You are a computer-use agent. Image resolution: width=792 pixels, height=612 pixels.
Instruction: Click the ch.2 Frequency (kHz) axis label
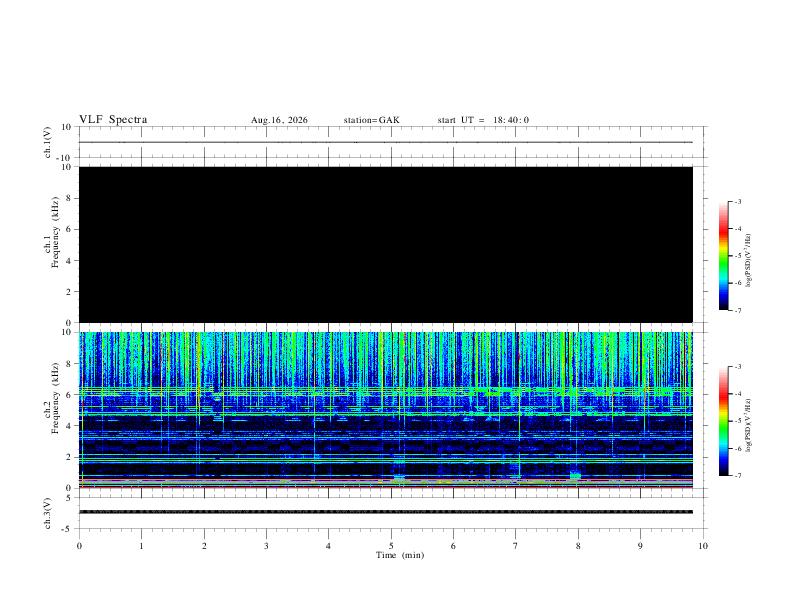52,410
